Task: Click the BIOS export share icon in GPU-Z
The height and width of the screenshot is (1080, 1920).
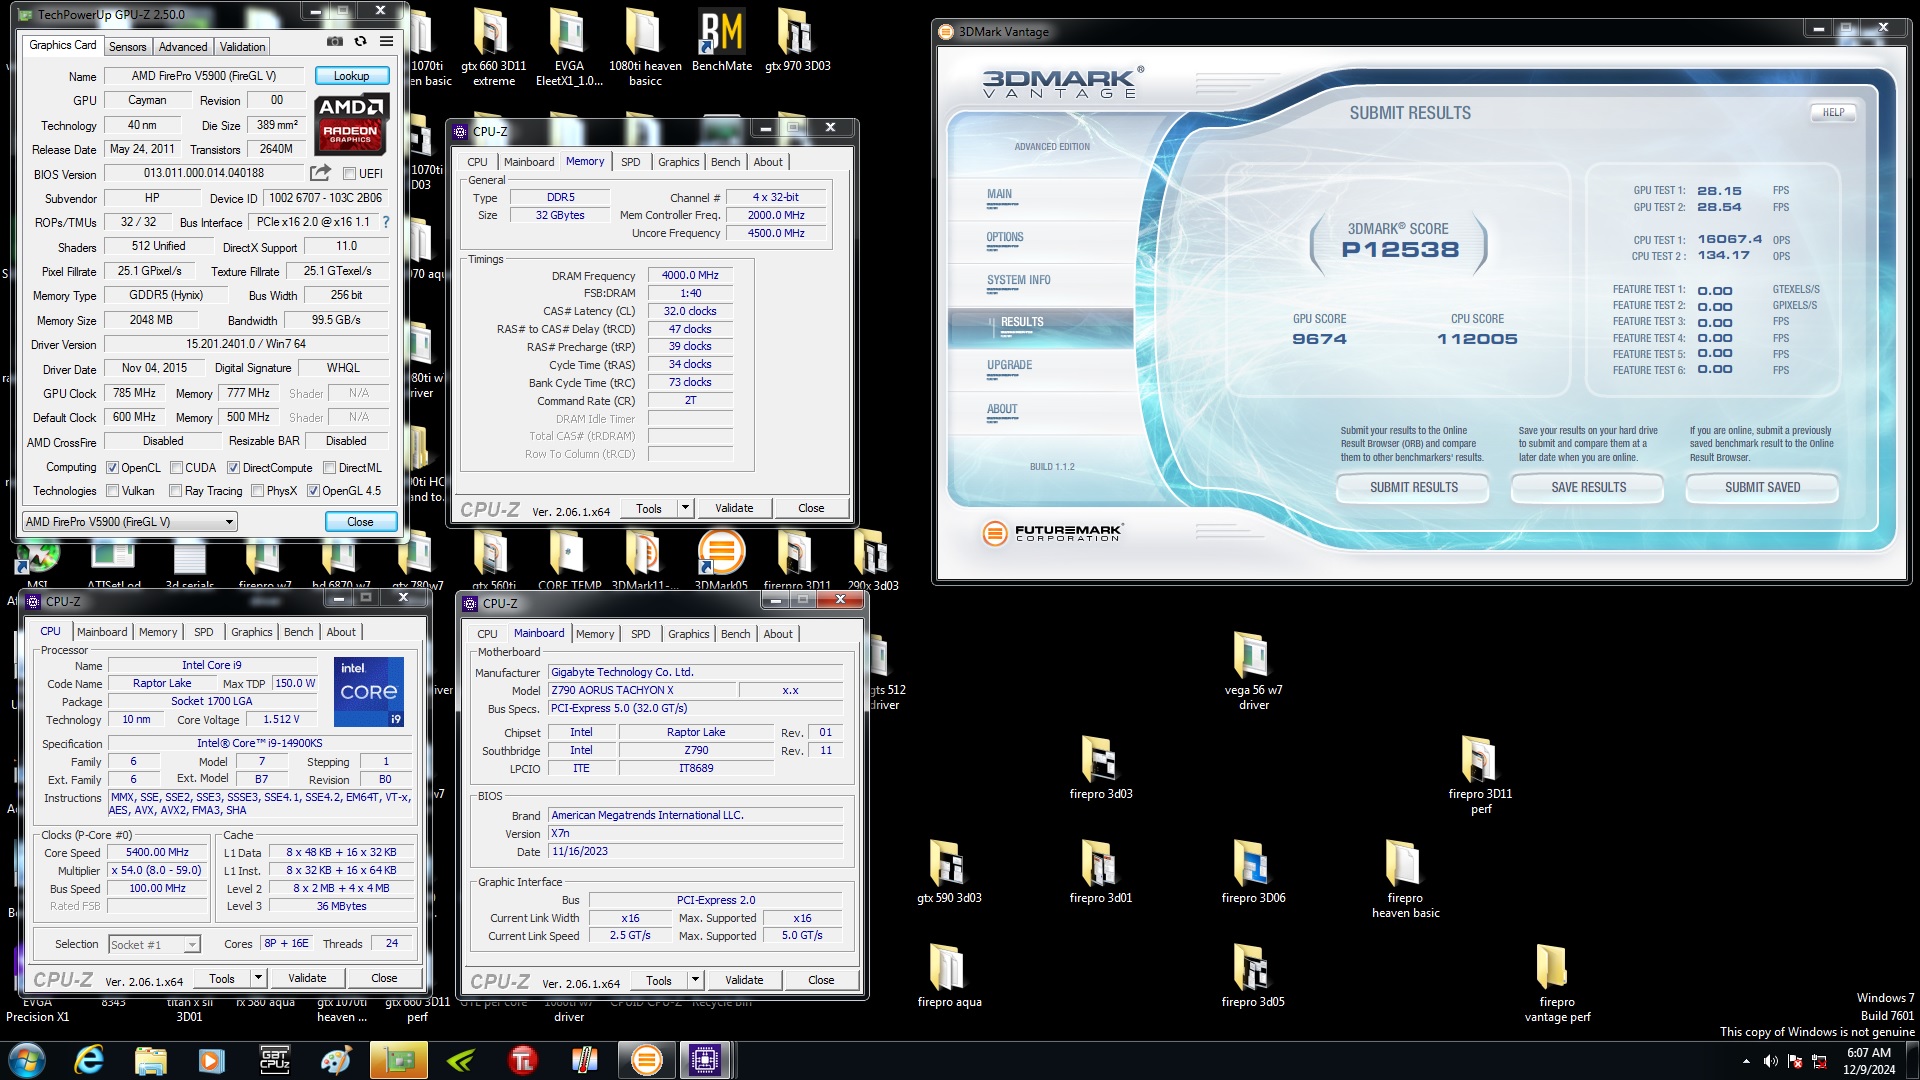Action: (x=320, y=173)
